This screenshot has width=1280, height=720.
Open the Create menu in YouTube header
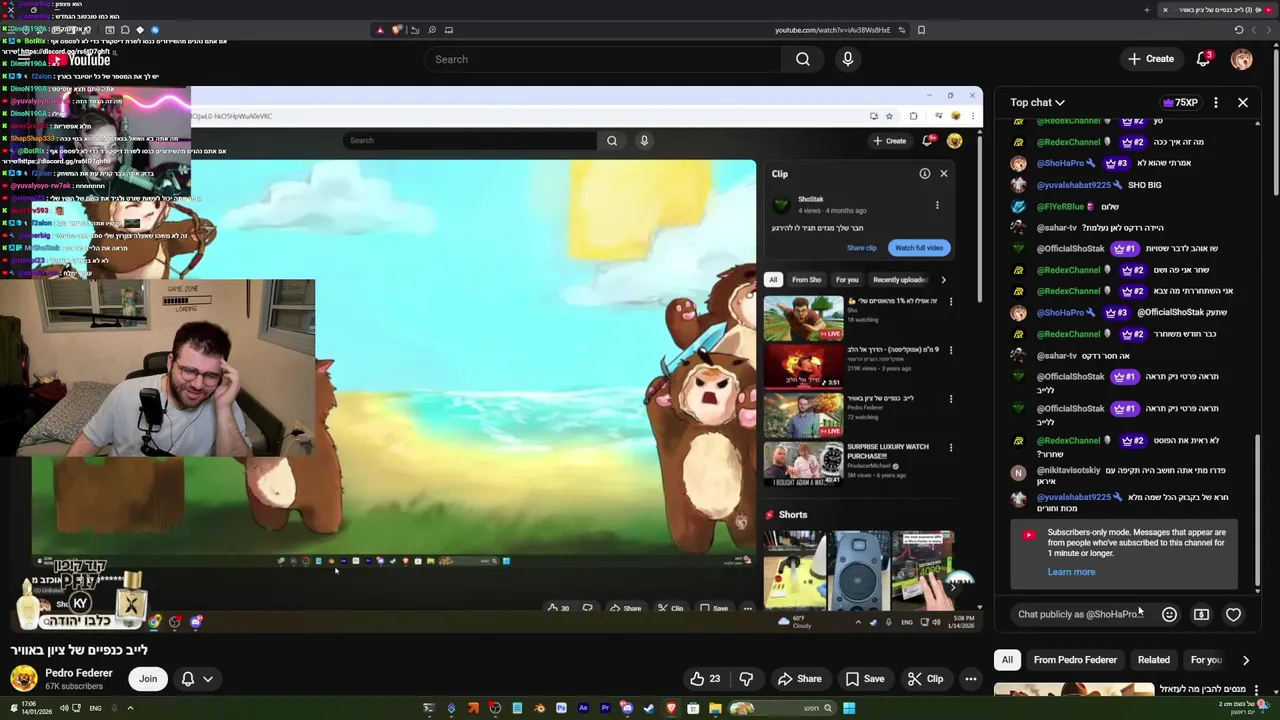click(x=1151, y=59)
